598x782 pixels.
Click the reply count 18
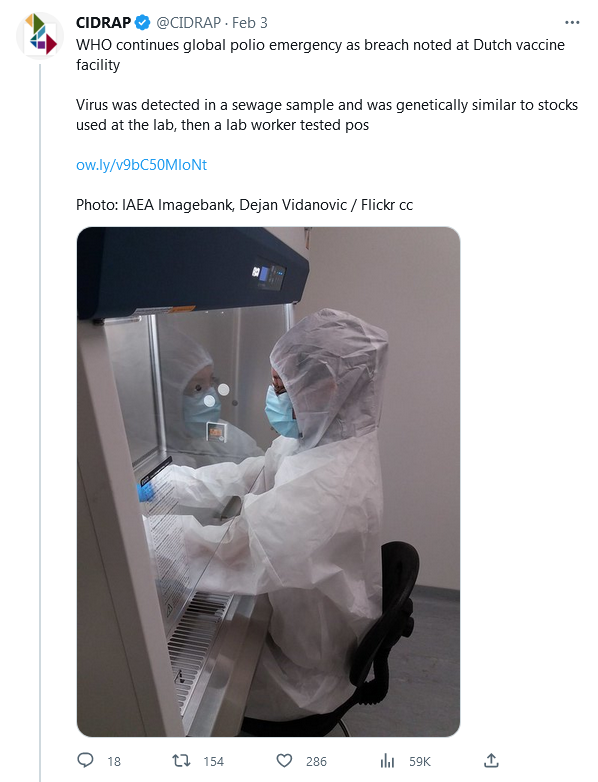(x=114, y=761)
